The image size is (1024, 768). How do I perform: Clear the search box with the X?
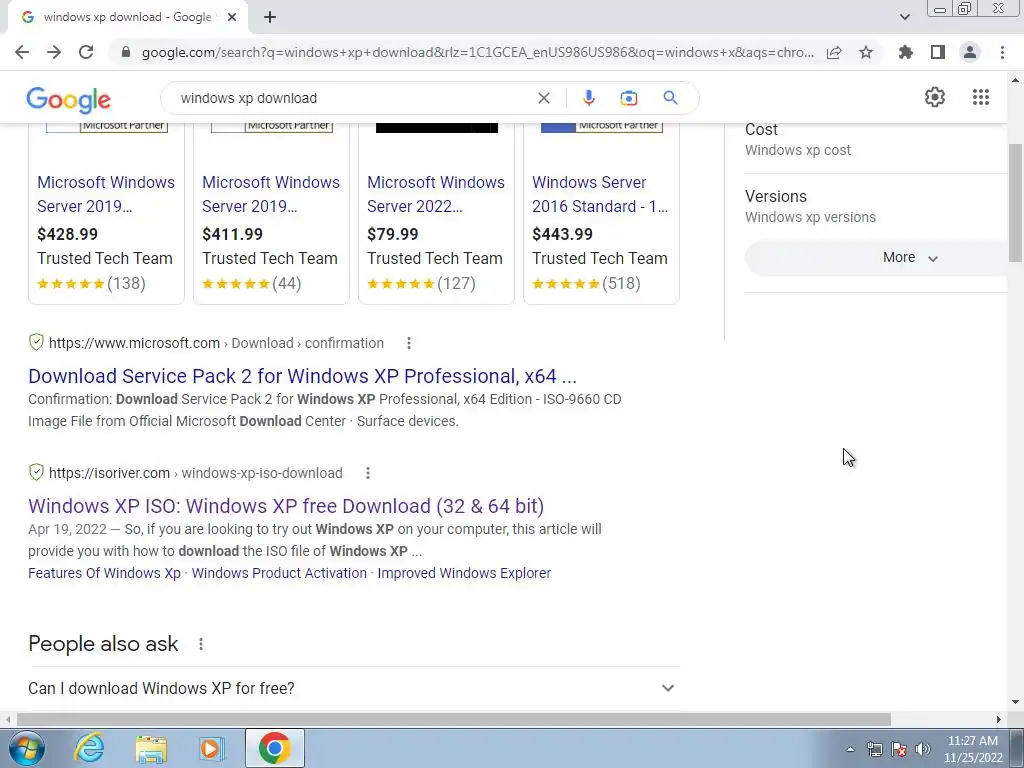[543, 98]
